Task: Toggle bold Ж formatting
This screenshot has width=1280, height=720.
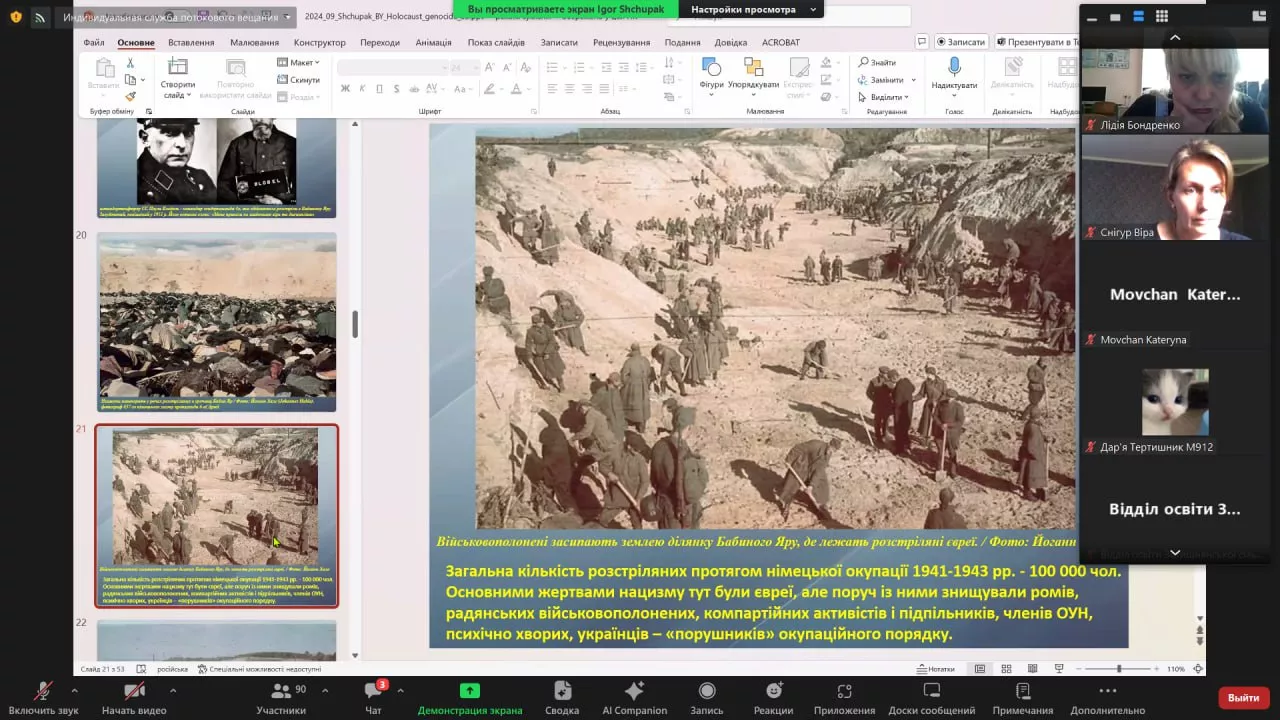Action: tap(345, 89)
